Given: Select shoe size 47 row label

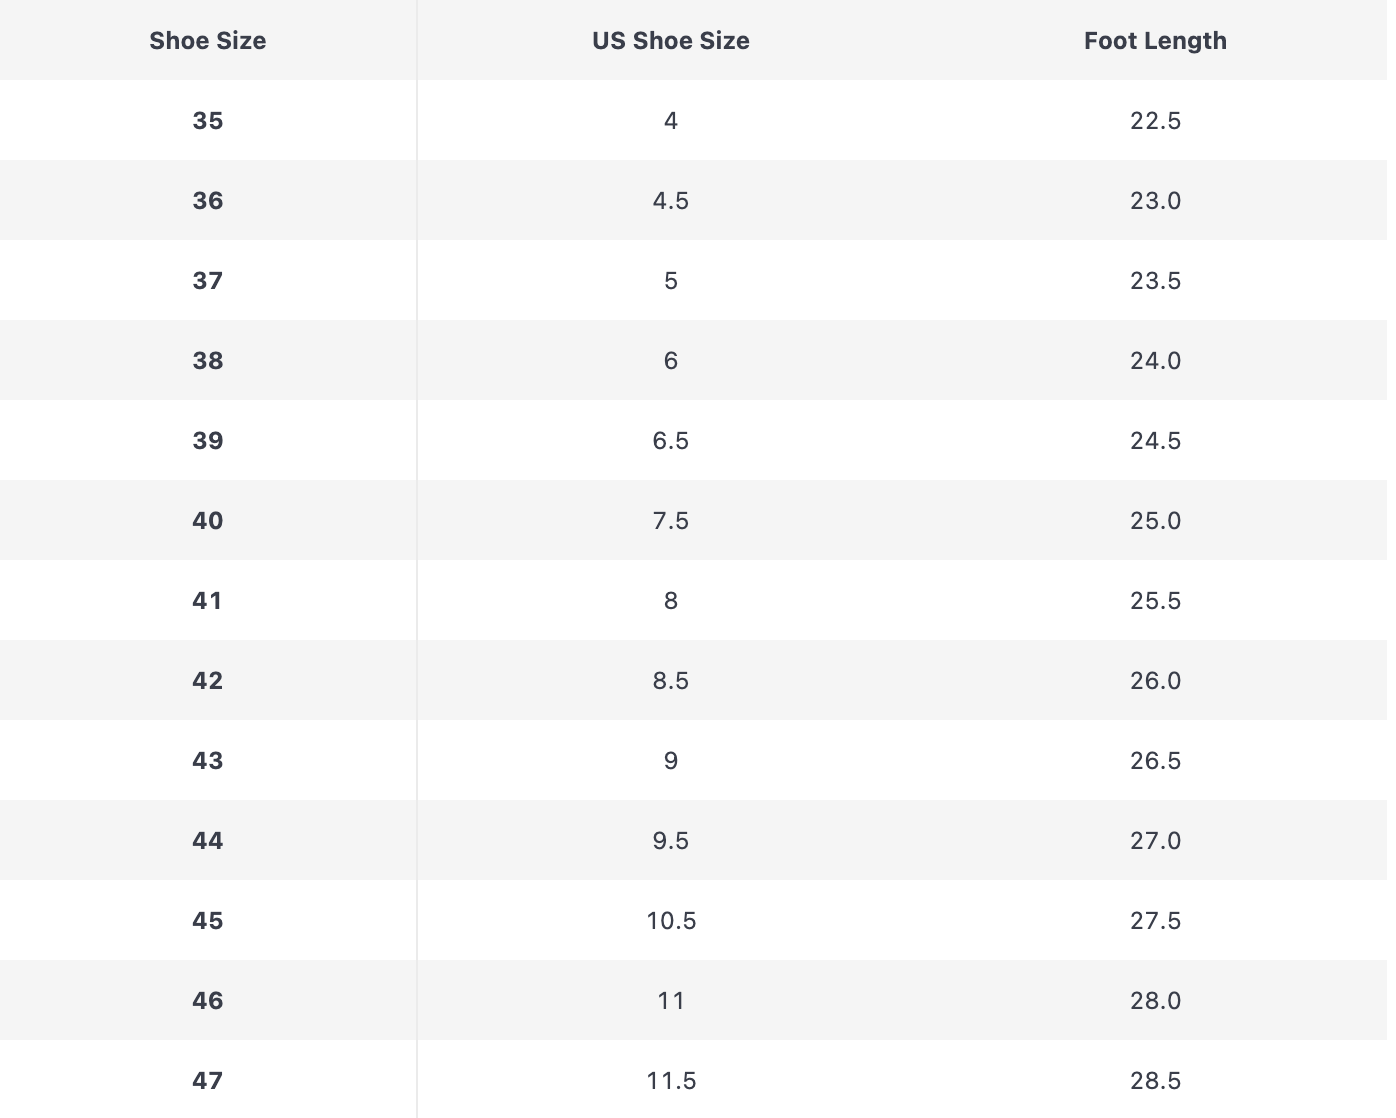Looking at the screenshot, I should [208, 1081].
